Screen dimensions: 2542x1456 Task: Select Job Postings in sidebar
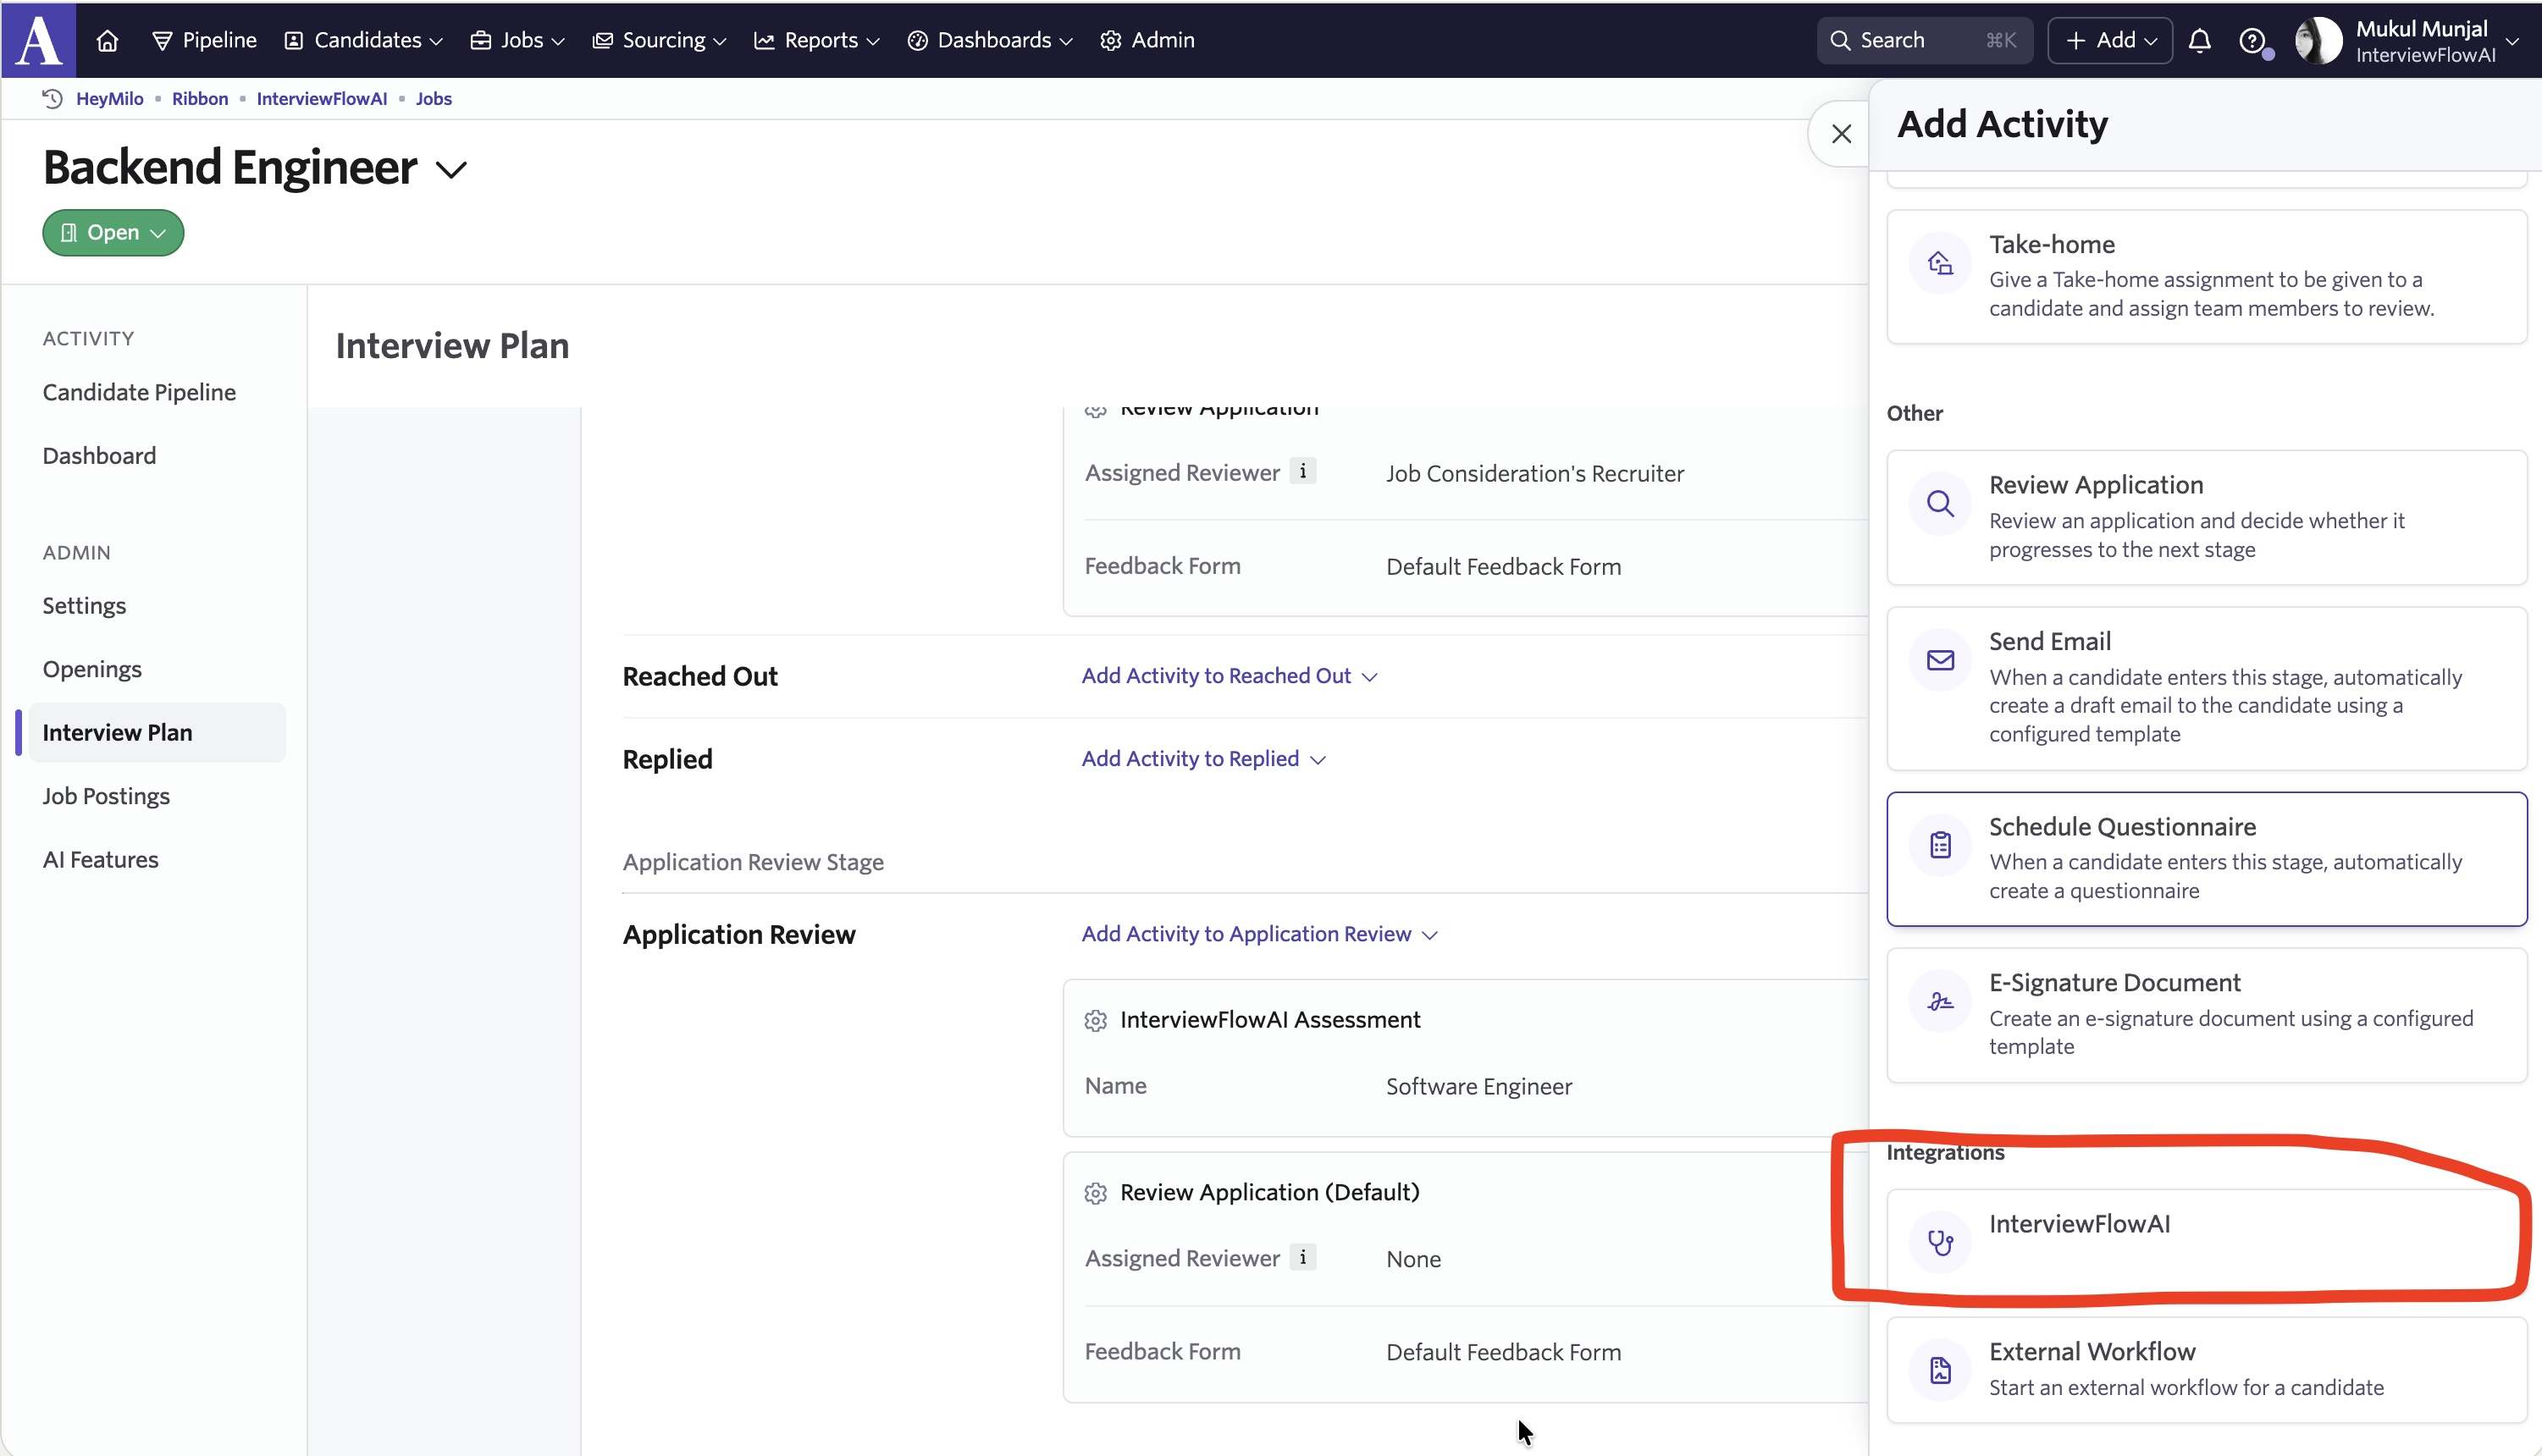pos(106,796)
